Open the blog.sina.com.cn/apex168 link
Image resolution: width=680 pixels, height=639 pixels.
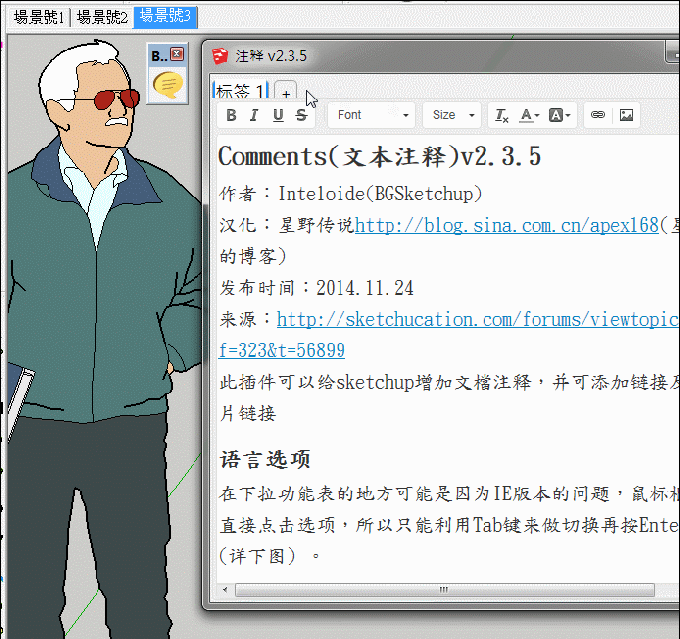coord(506,225)
